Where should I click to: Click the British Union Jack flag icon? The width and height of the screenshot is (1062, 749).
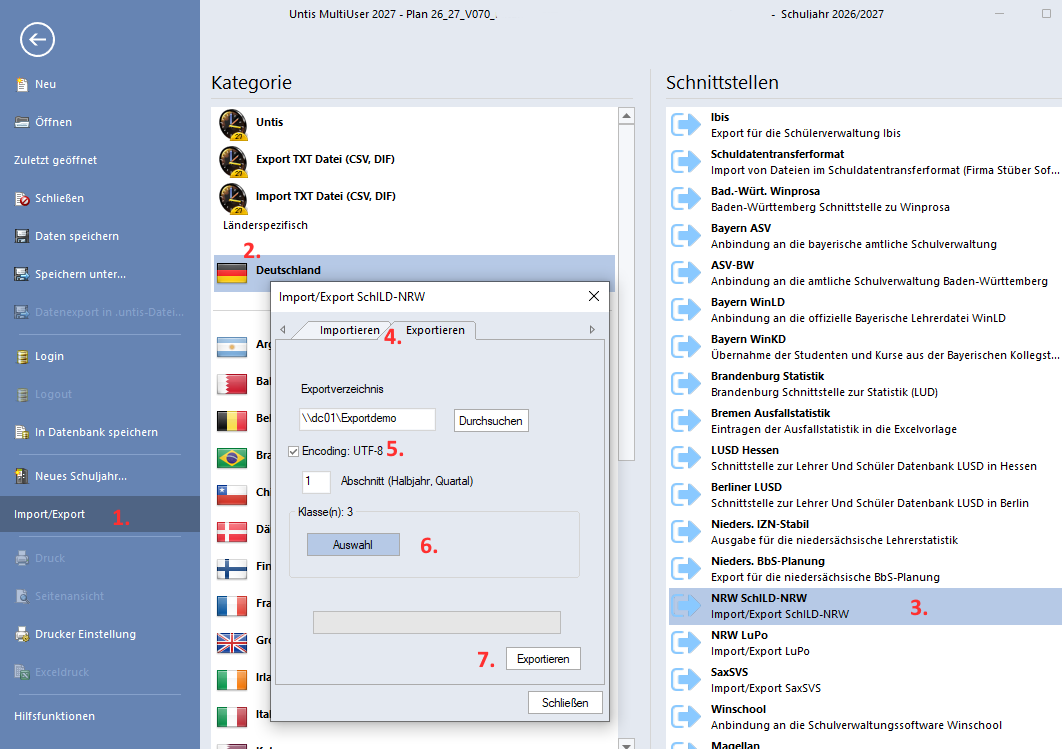coord(232,643)
